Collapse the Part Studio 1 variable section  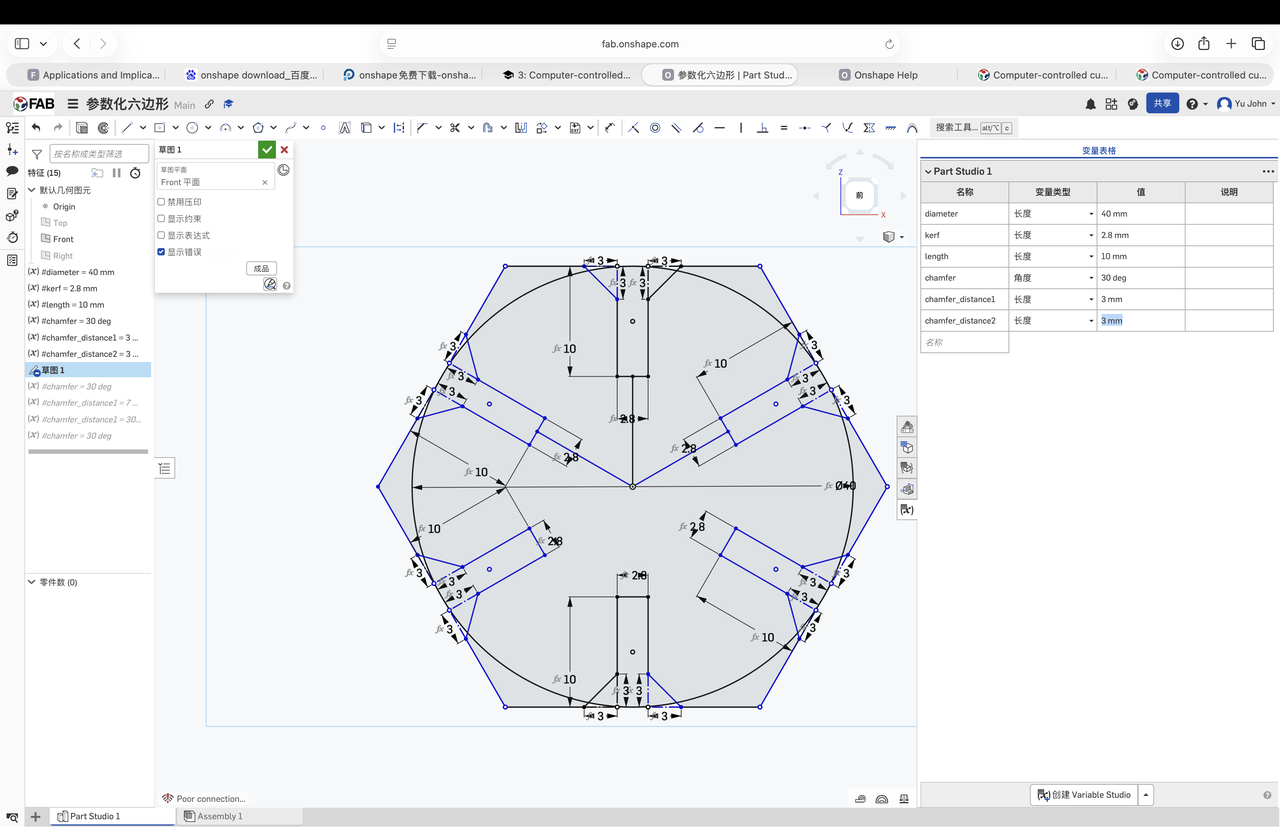928,171
